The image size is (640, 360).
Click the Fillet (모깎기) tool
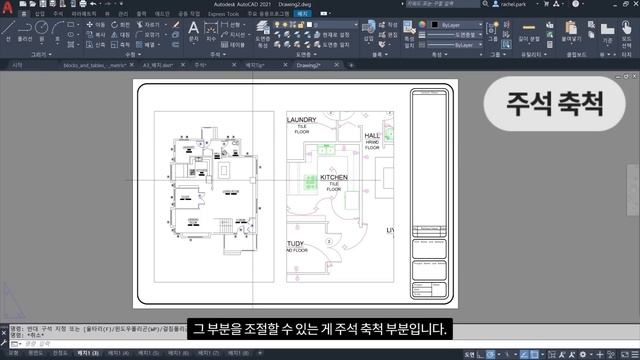149,35
